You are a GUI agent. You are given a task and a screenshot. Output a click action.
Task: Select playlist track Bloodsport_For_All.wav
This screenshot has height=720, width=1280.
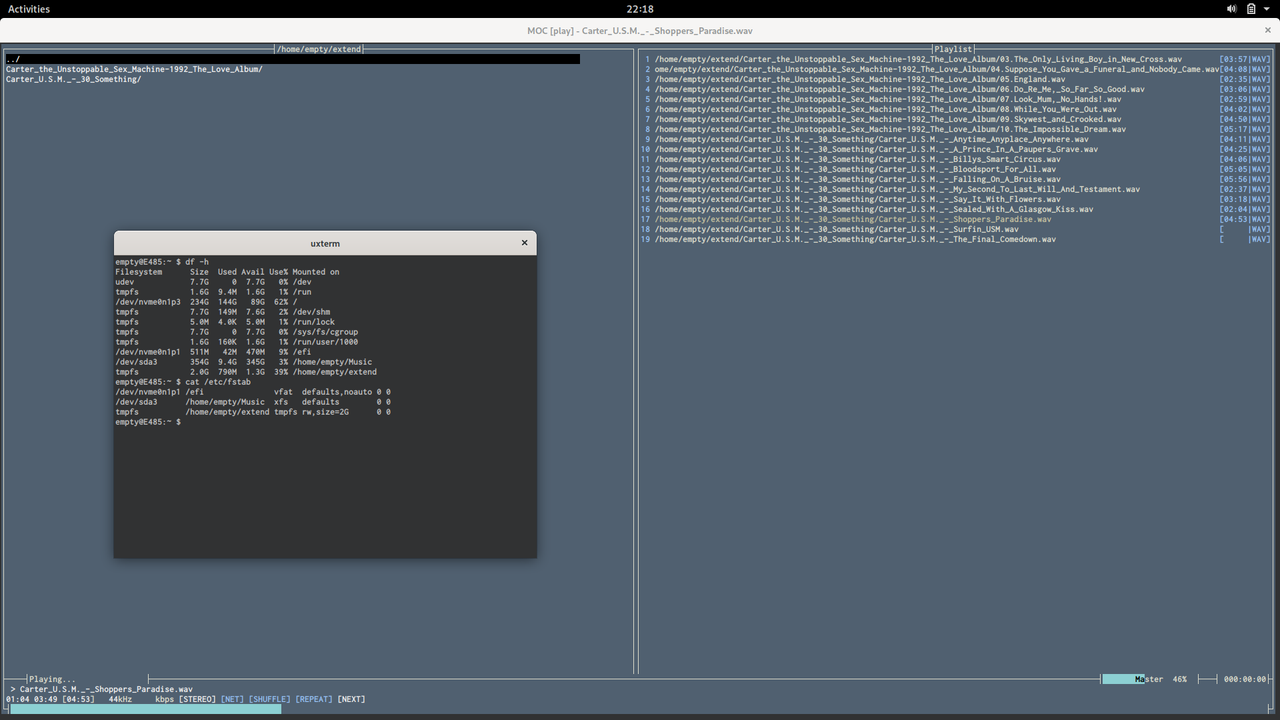[x=855, y=169]
